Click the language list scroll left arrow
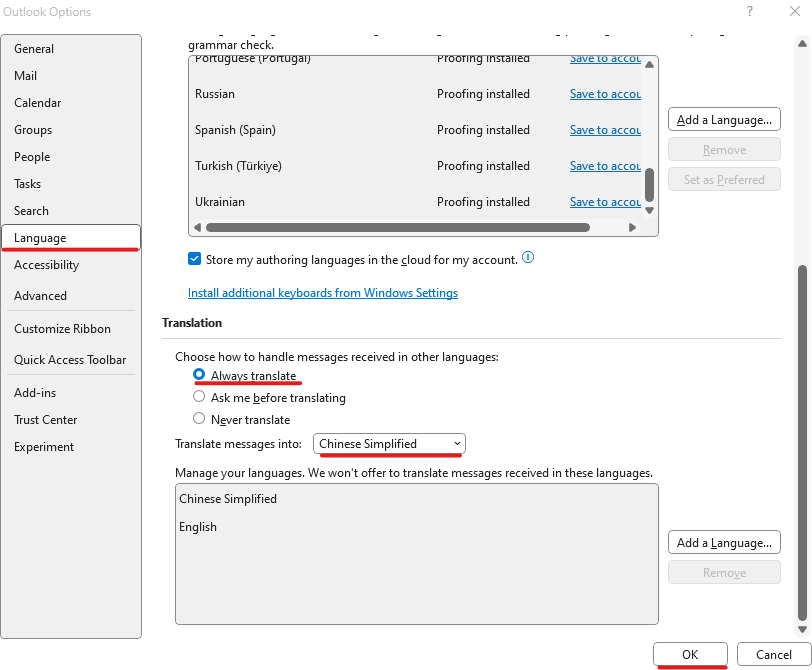Viewport: 812px width, 670px height. click(197, 227)
